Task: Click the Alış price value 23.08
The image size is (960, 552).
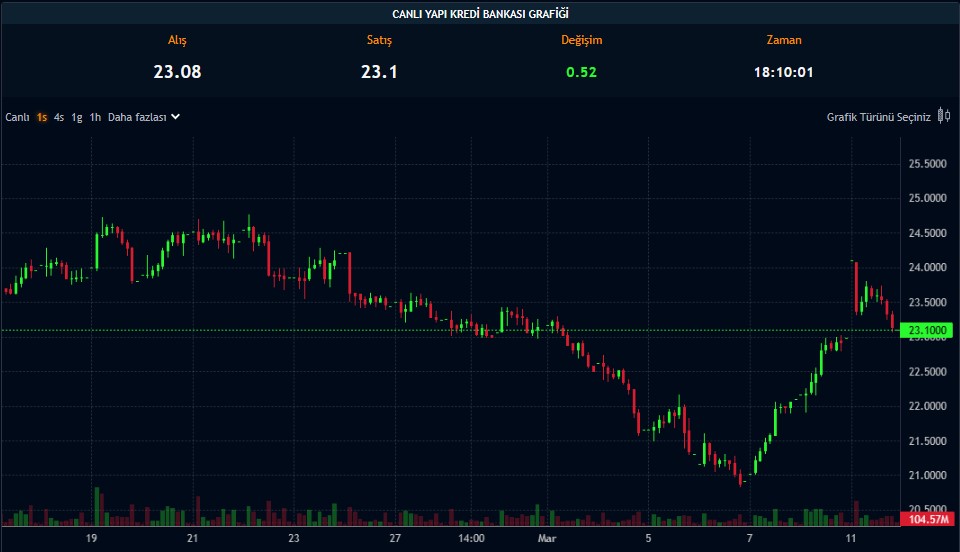Action: click(177, 72)
